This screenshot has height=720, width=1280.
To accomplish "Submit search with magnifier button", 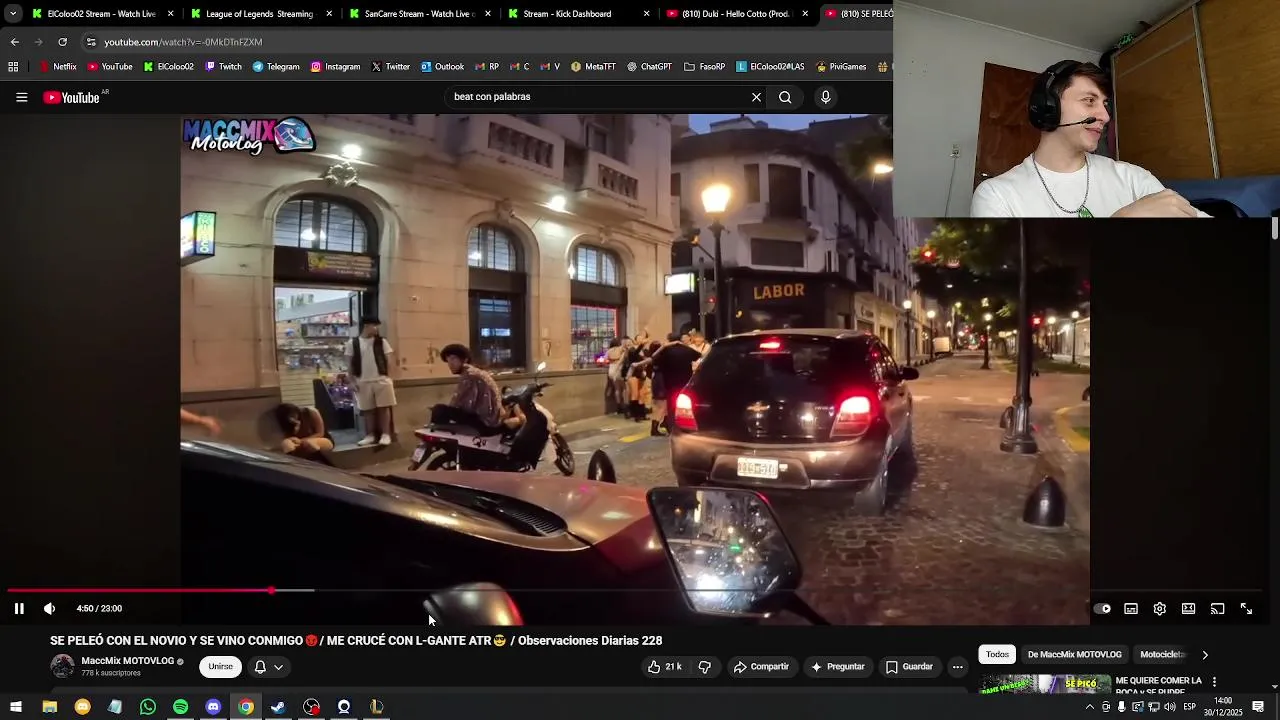I will point(785,97).
